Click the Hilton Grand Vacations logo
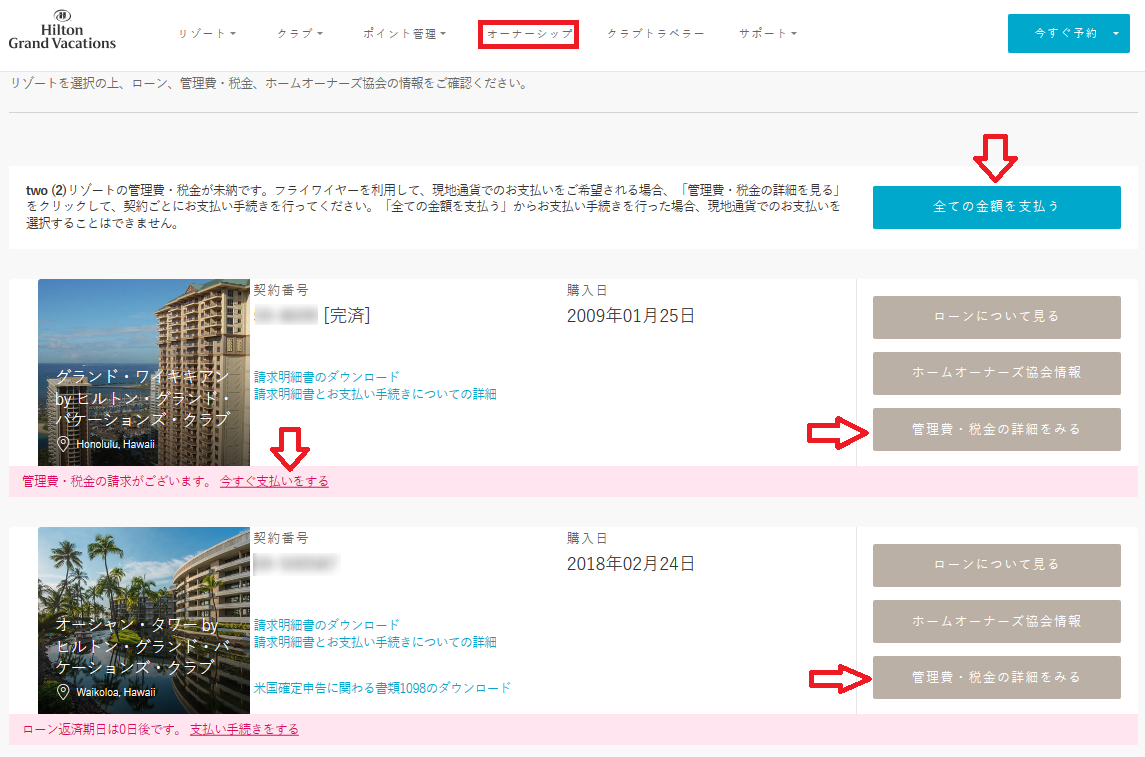The height and width of the screenshot is (757, 1145). coord(62,31)
